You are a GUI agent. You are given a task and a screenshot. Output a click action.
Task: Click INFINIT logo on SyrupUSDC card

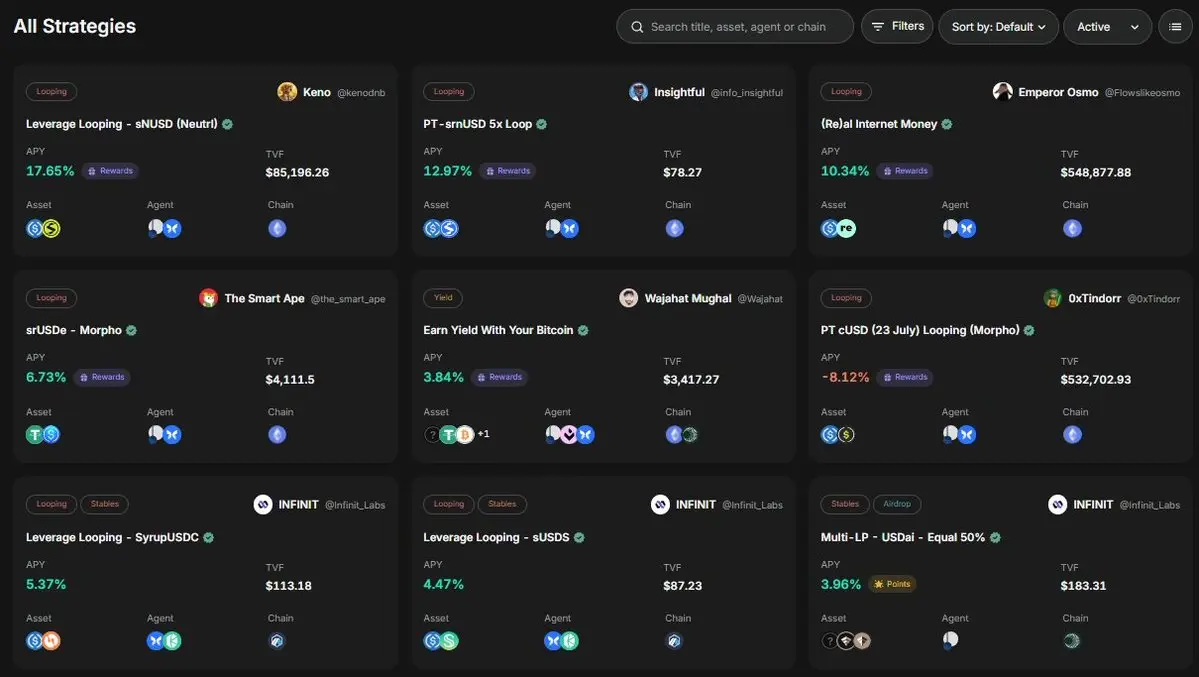point(262,505)
